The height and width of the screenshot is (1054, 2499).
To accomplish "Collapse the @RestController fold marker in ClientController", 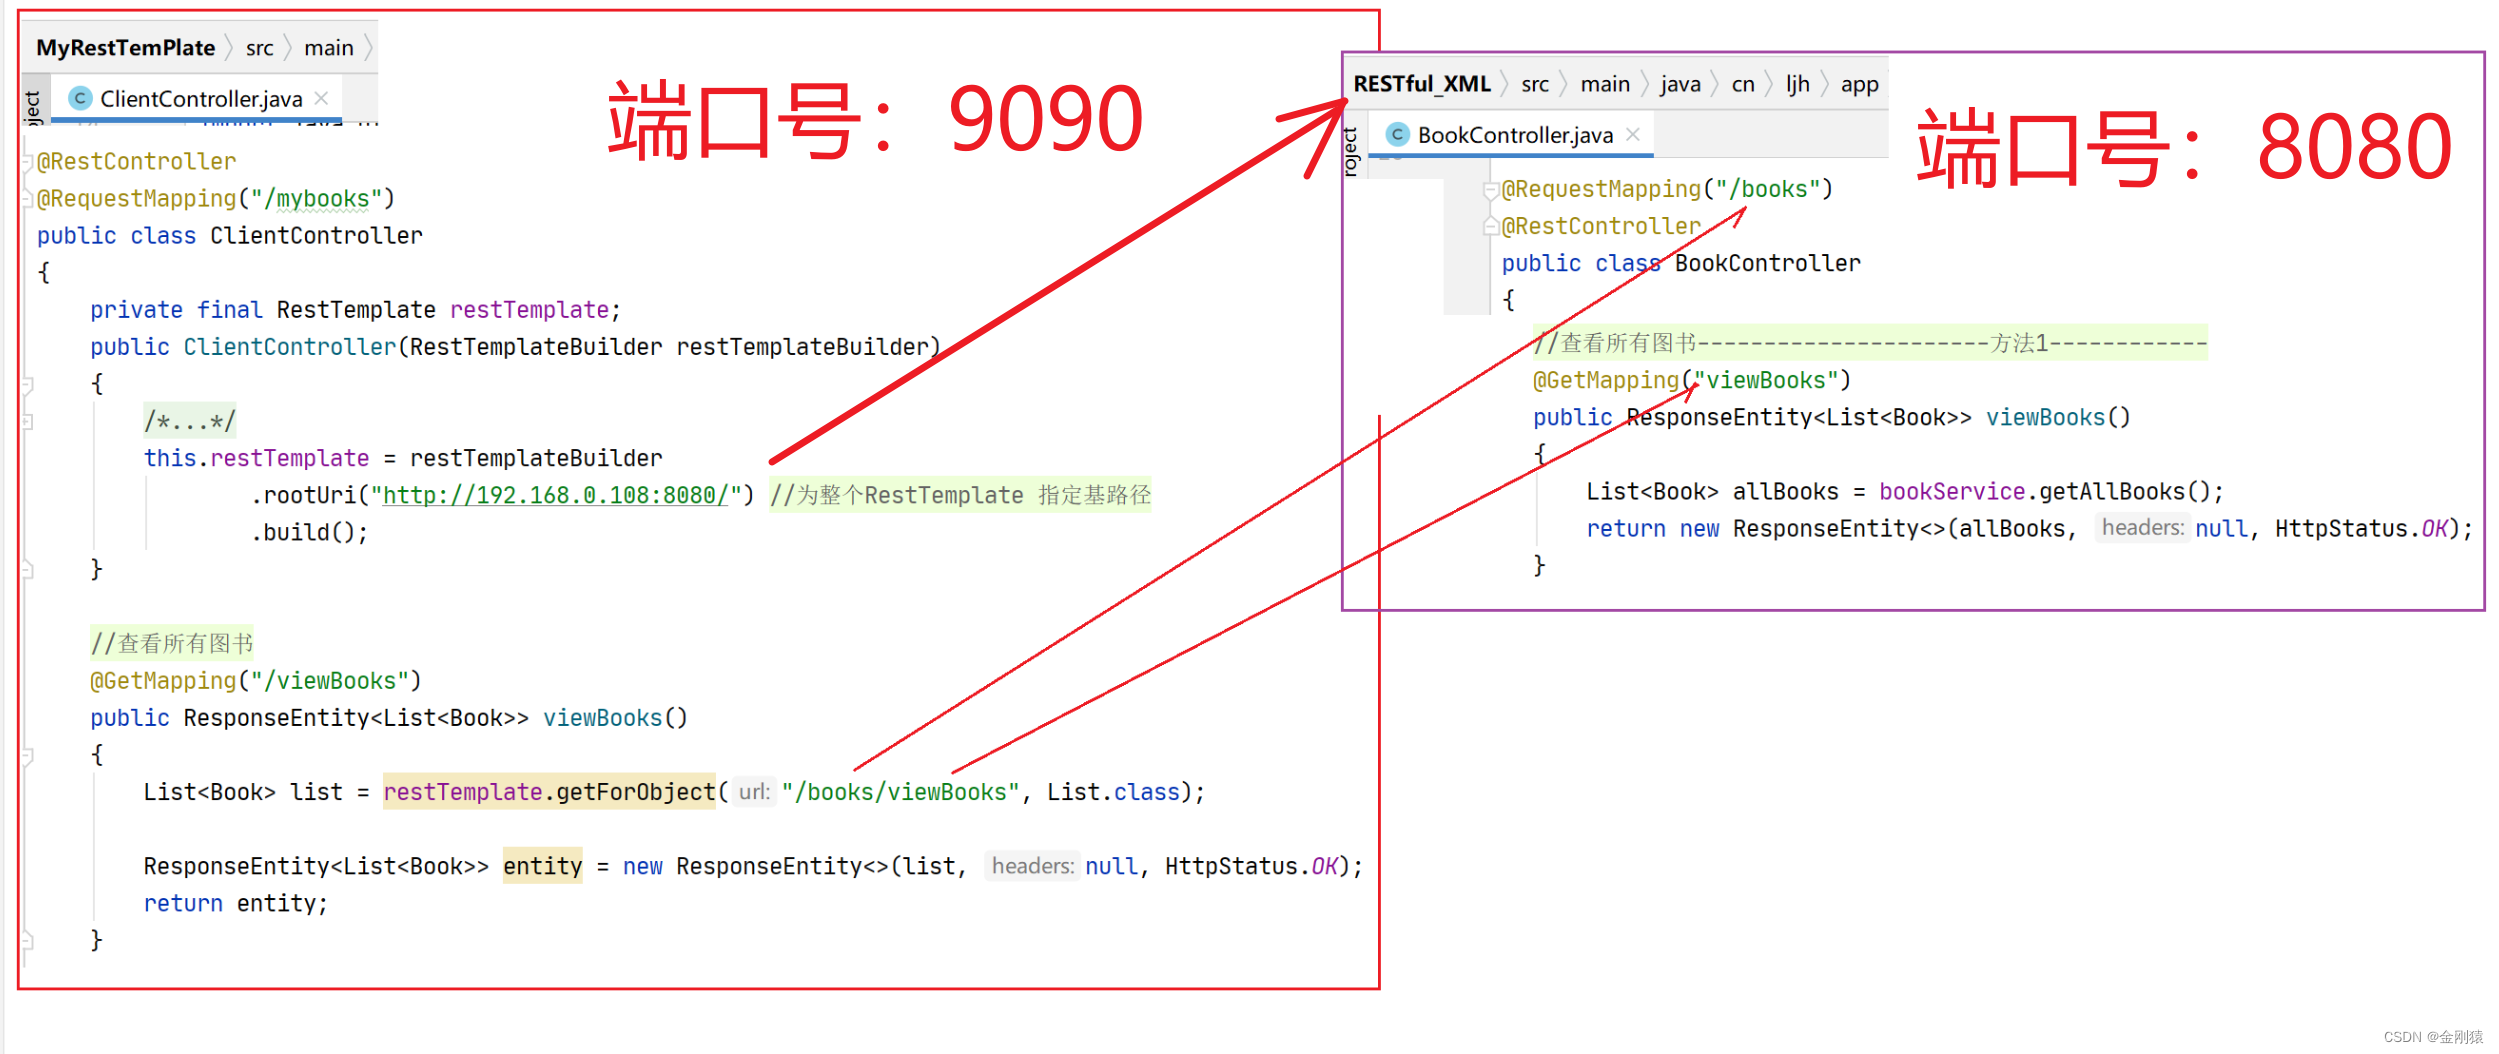I will (28, 162).
